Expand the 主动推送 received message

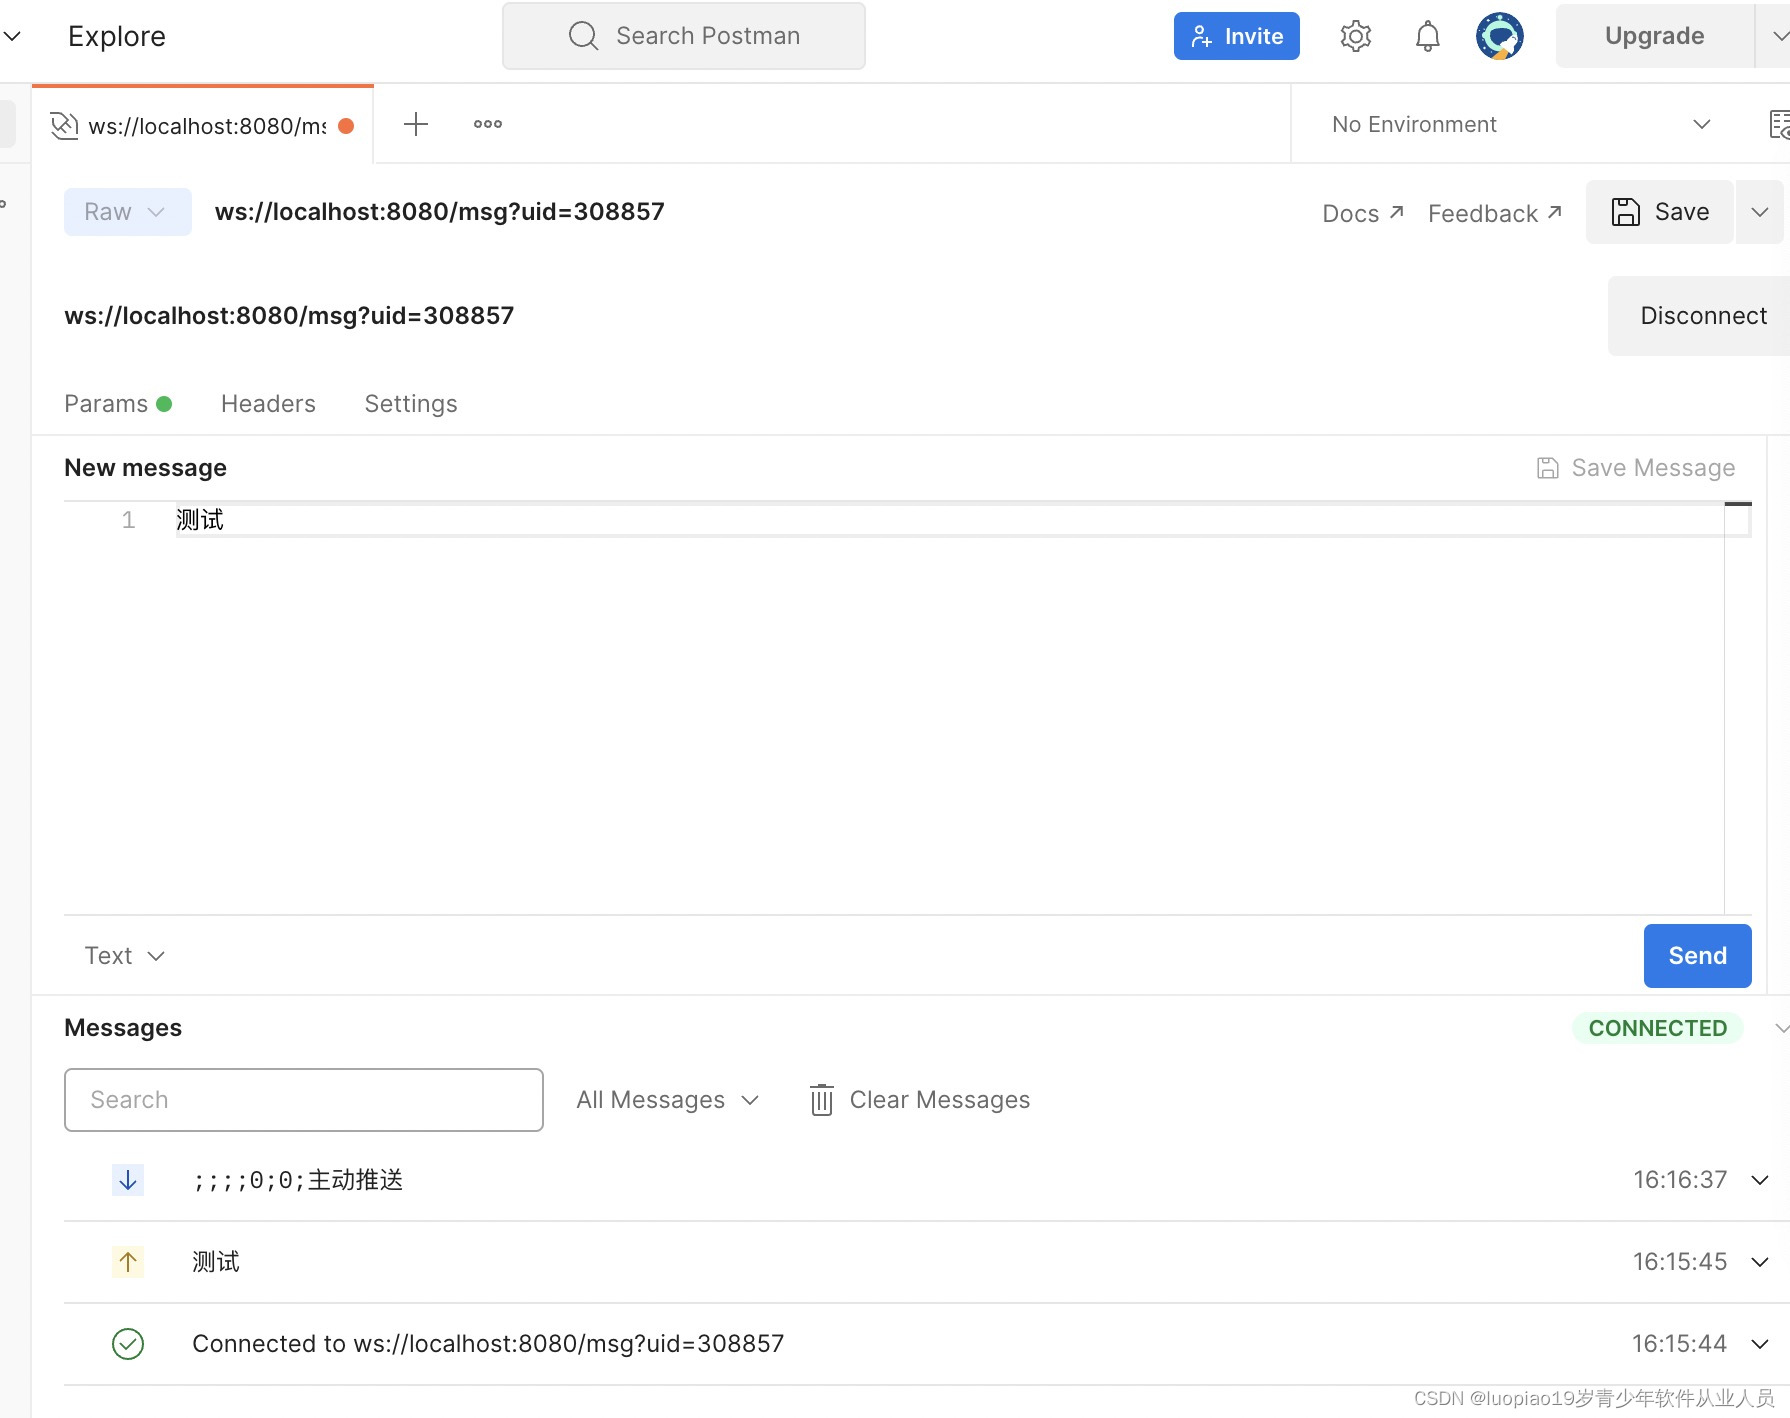coord(1760,1180)
